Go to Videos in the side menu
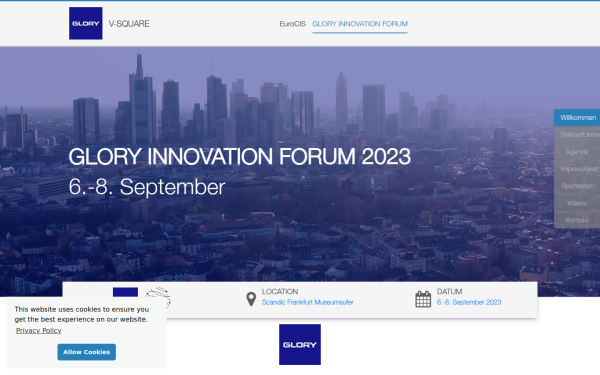 577,203
